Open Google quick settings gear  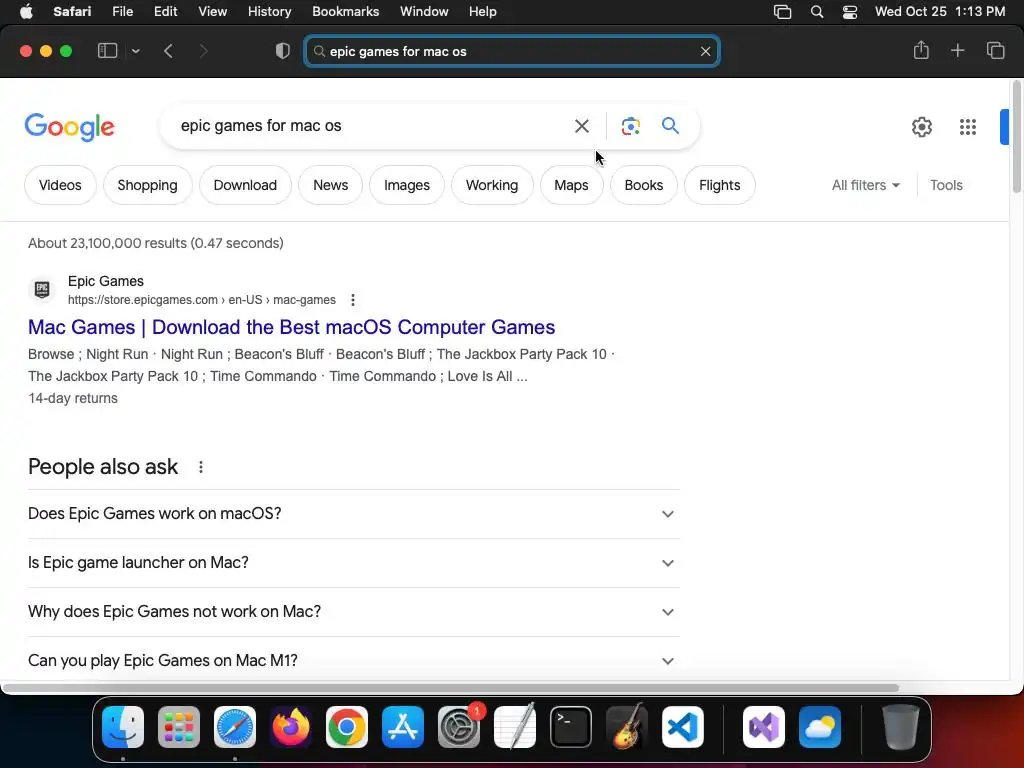[x=921, y=127]
